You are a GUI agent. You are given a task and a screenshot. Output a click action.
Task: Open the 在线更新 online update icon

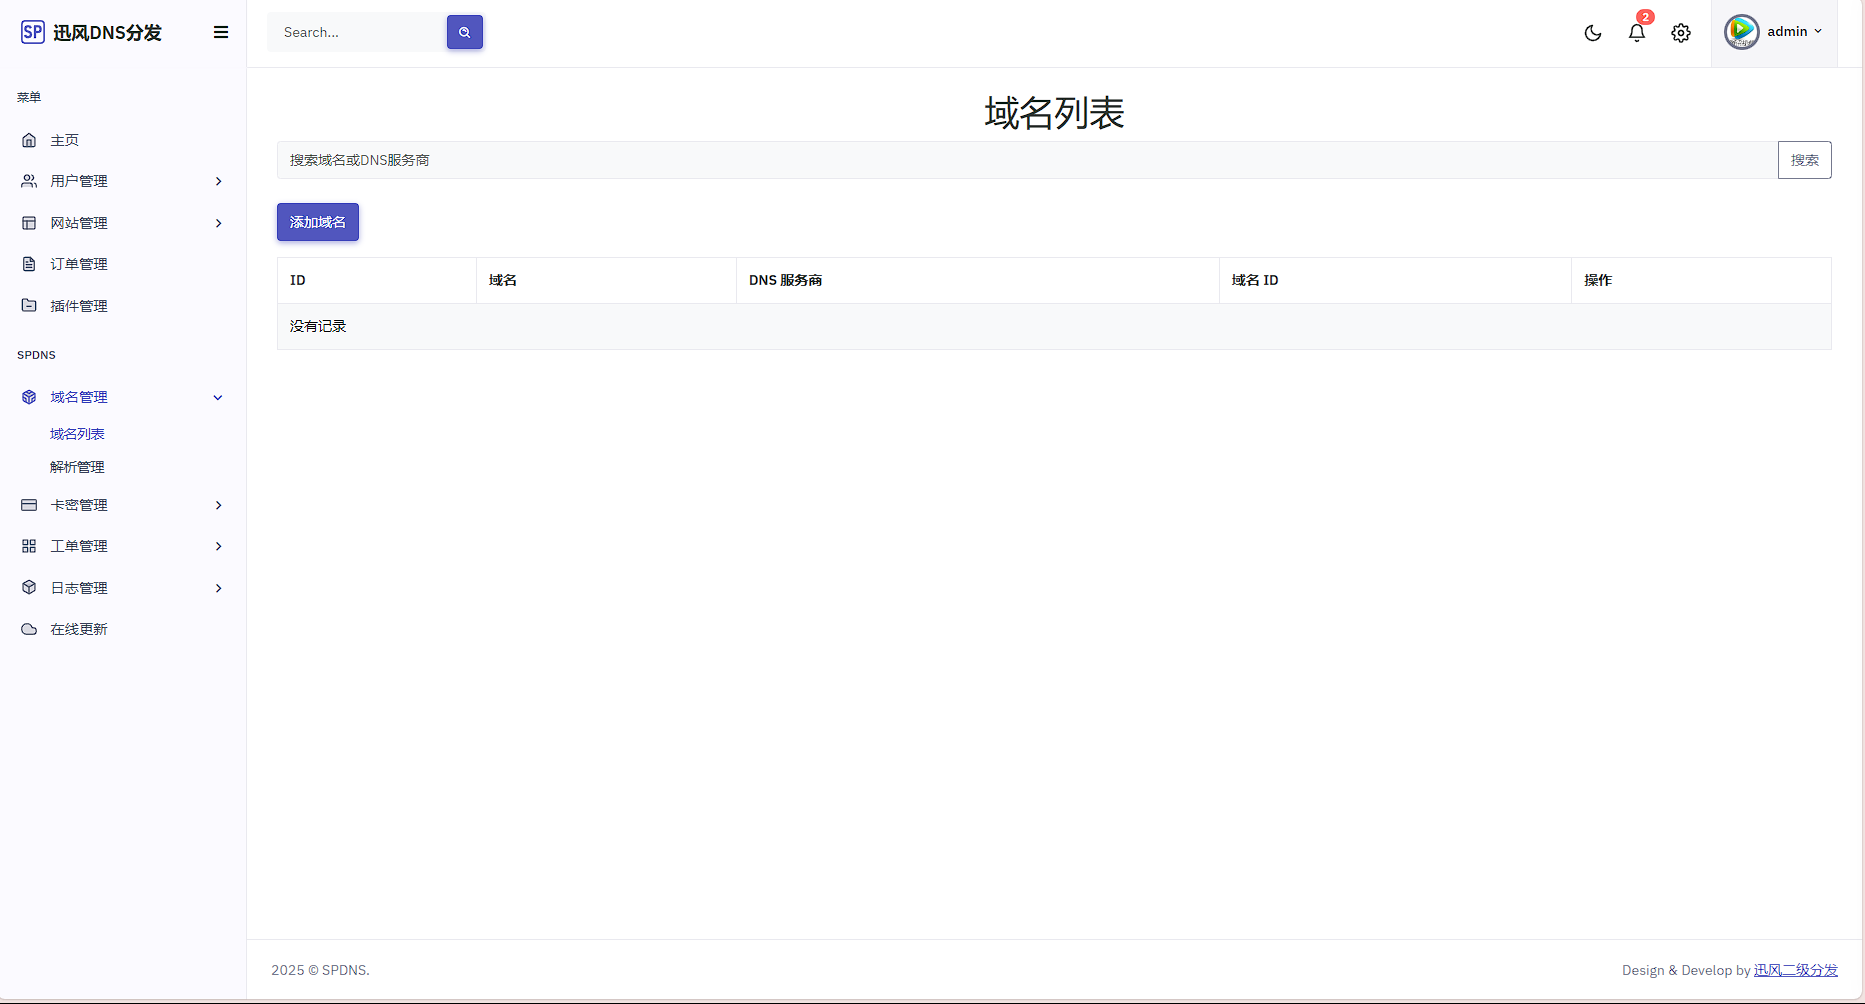click(29, 629)
